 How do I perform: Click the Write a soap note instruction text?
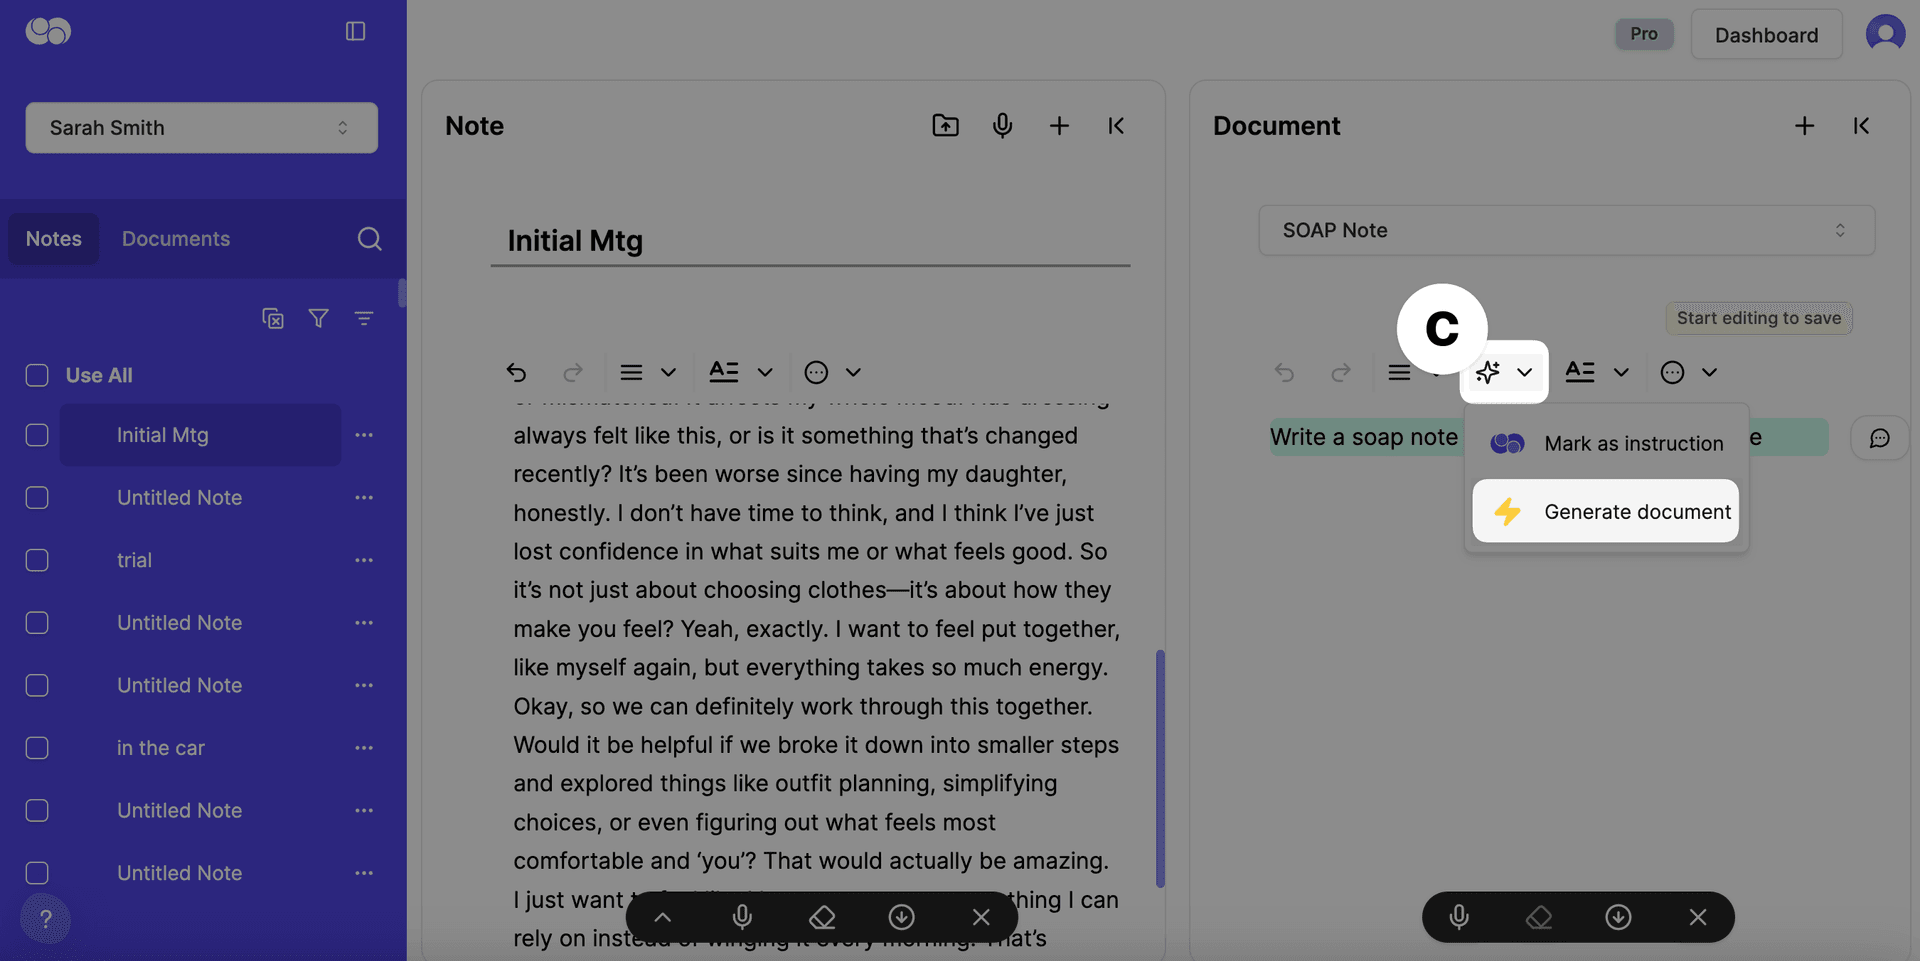[x=1364, y=437]
